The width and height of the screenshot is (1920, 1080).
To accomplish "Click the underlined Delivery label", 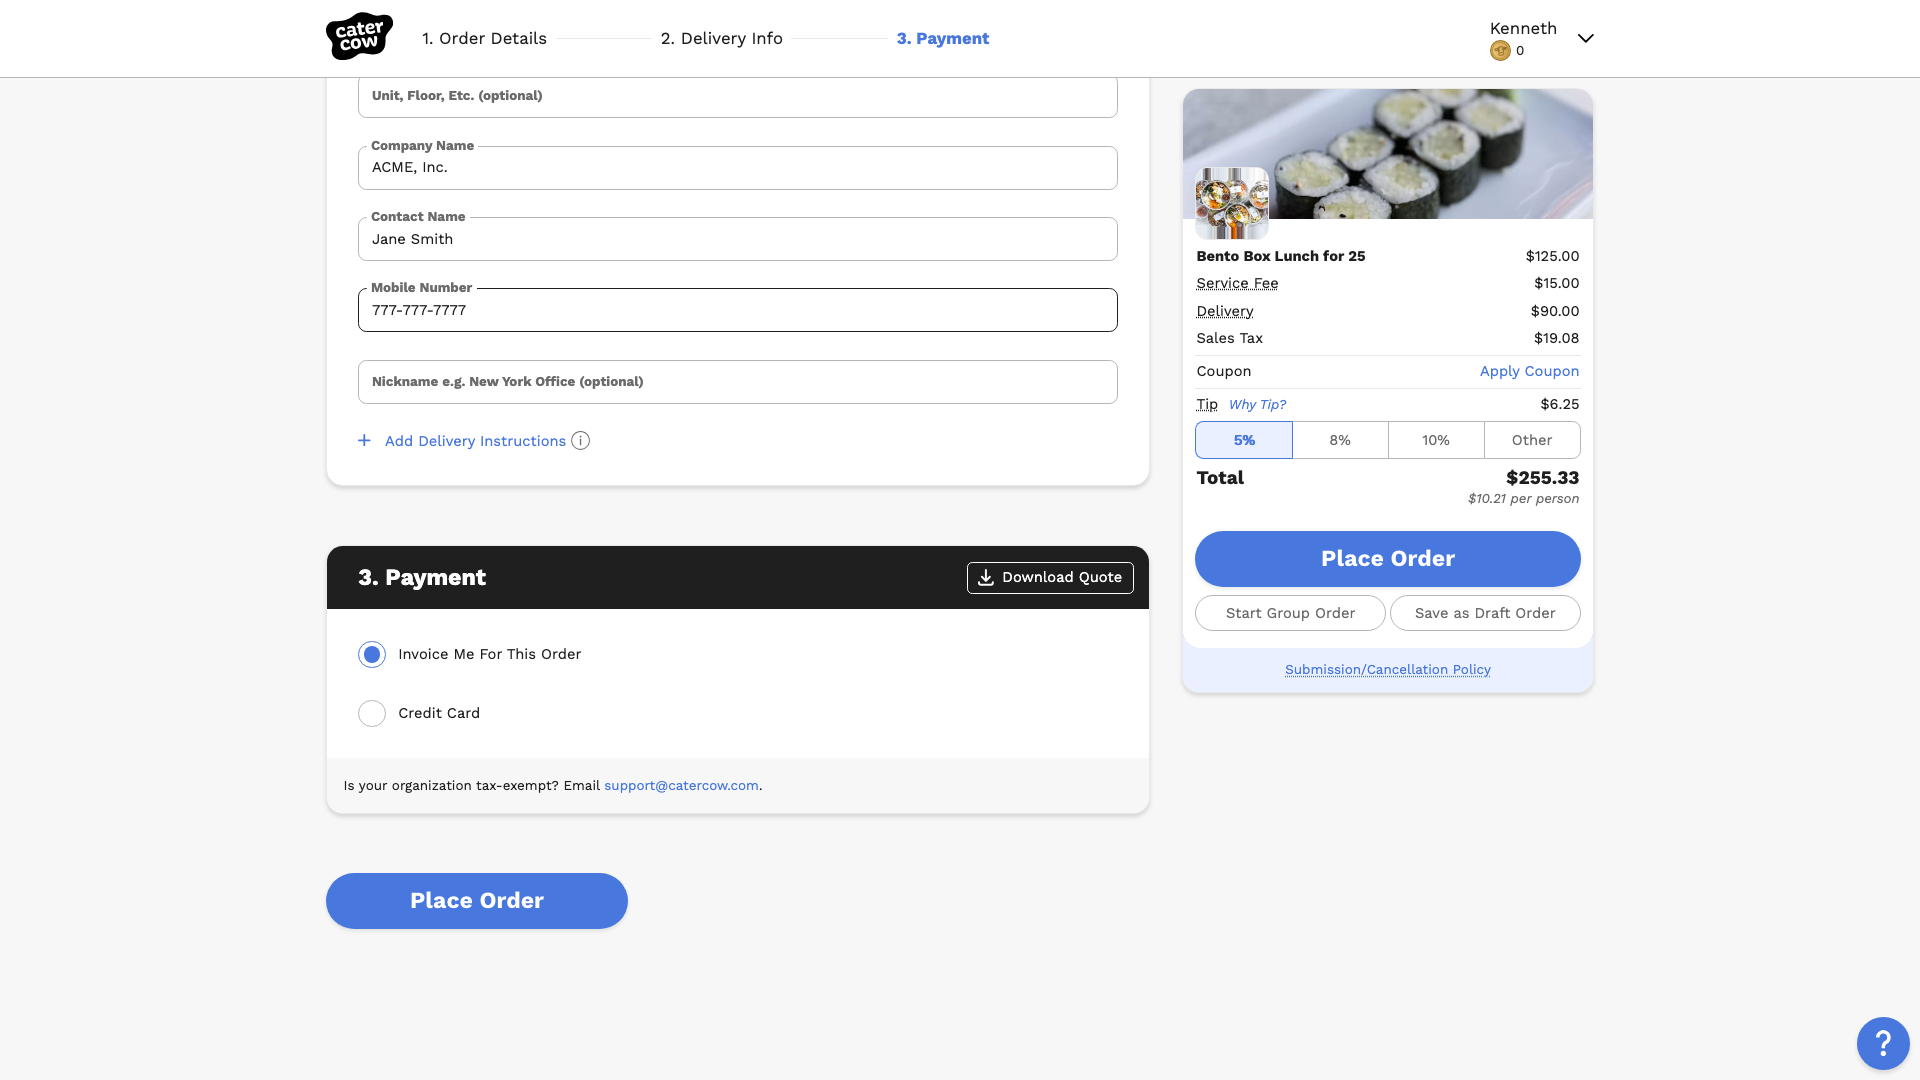I will pos(1224,312).
